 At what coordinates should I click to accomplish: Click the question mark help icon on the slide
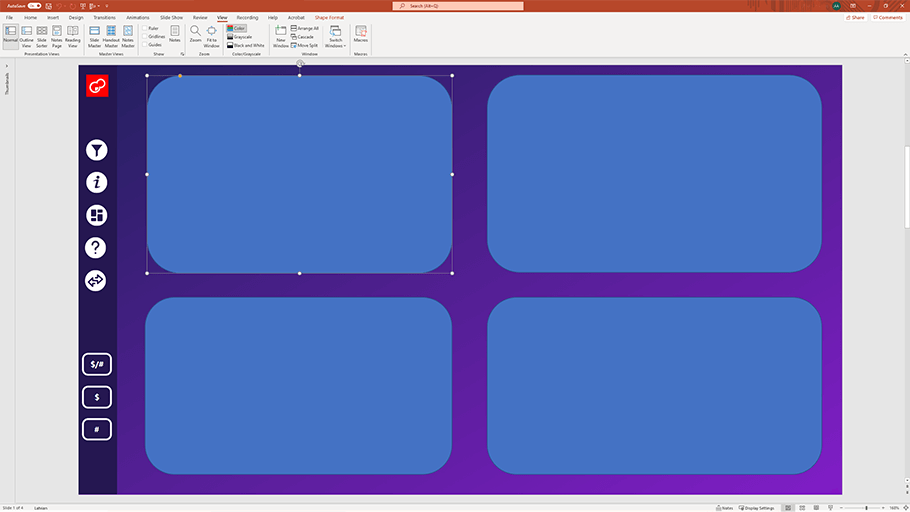coord(96,248)
